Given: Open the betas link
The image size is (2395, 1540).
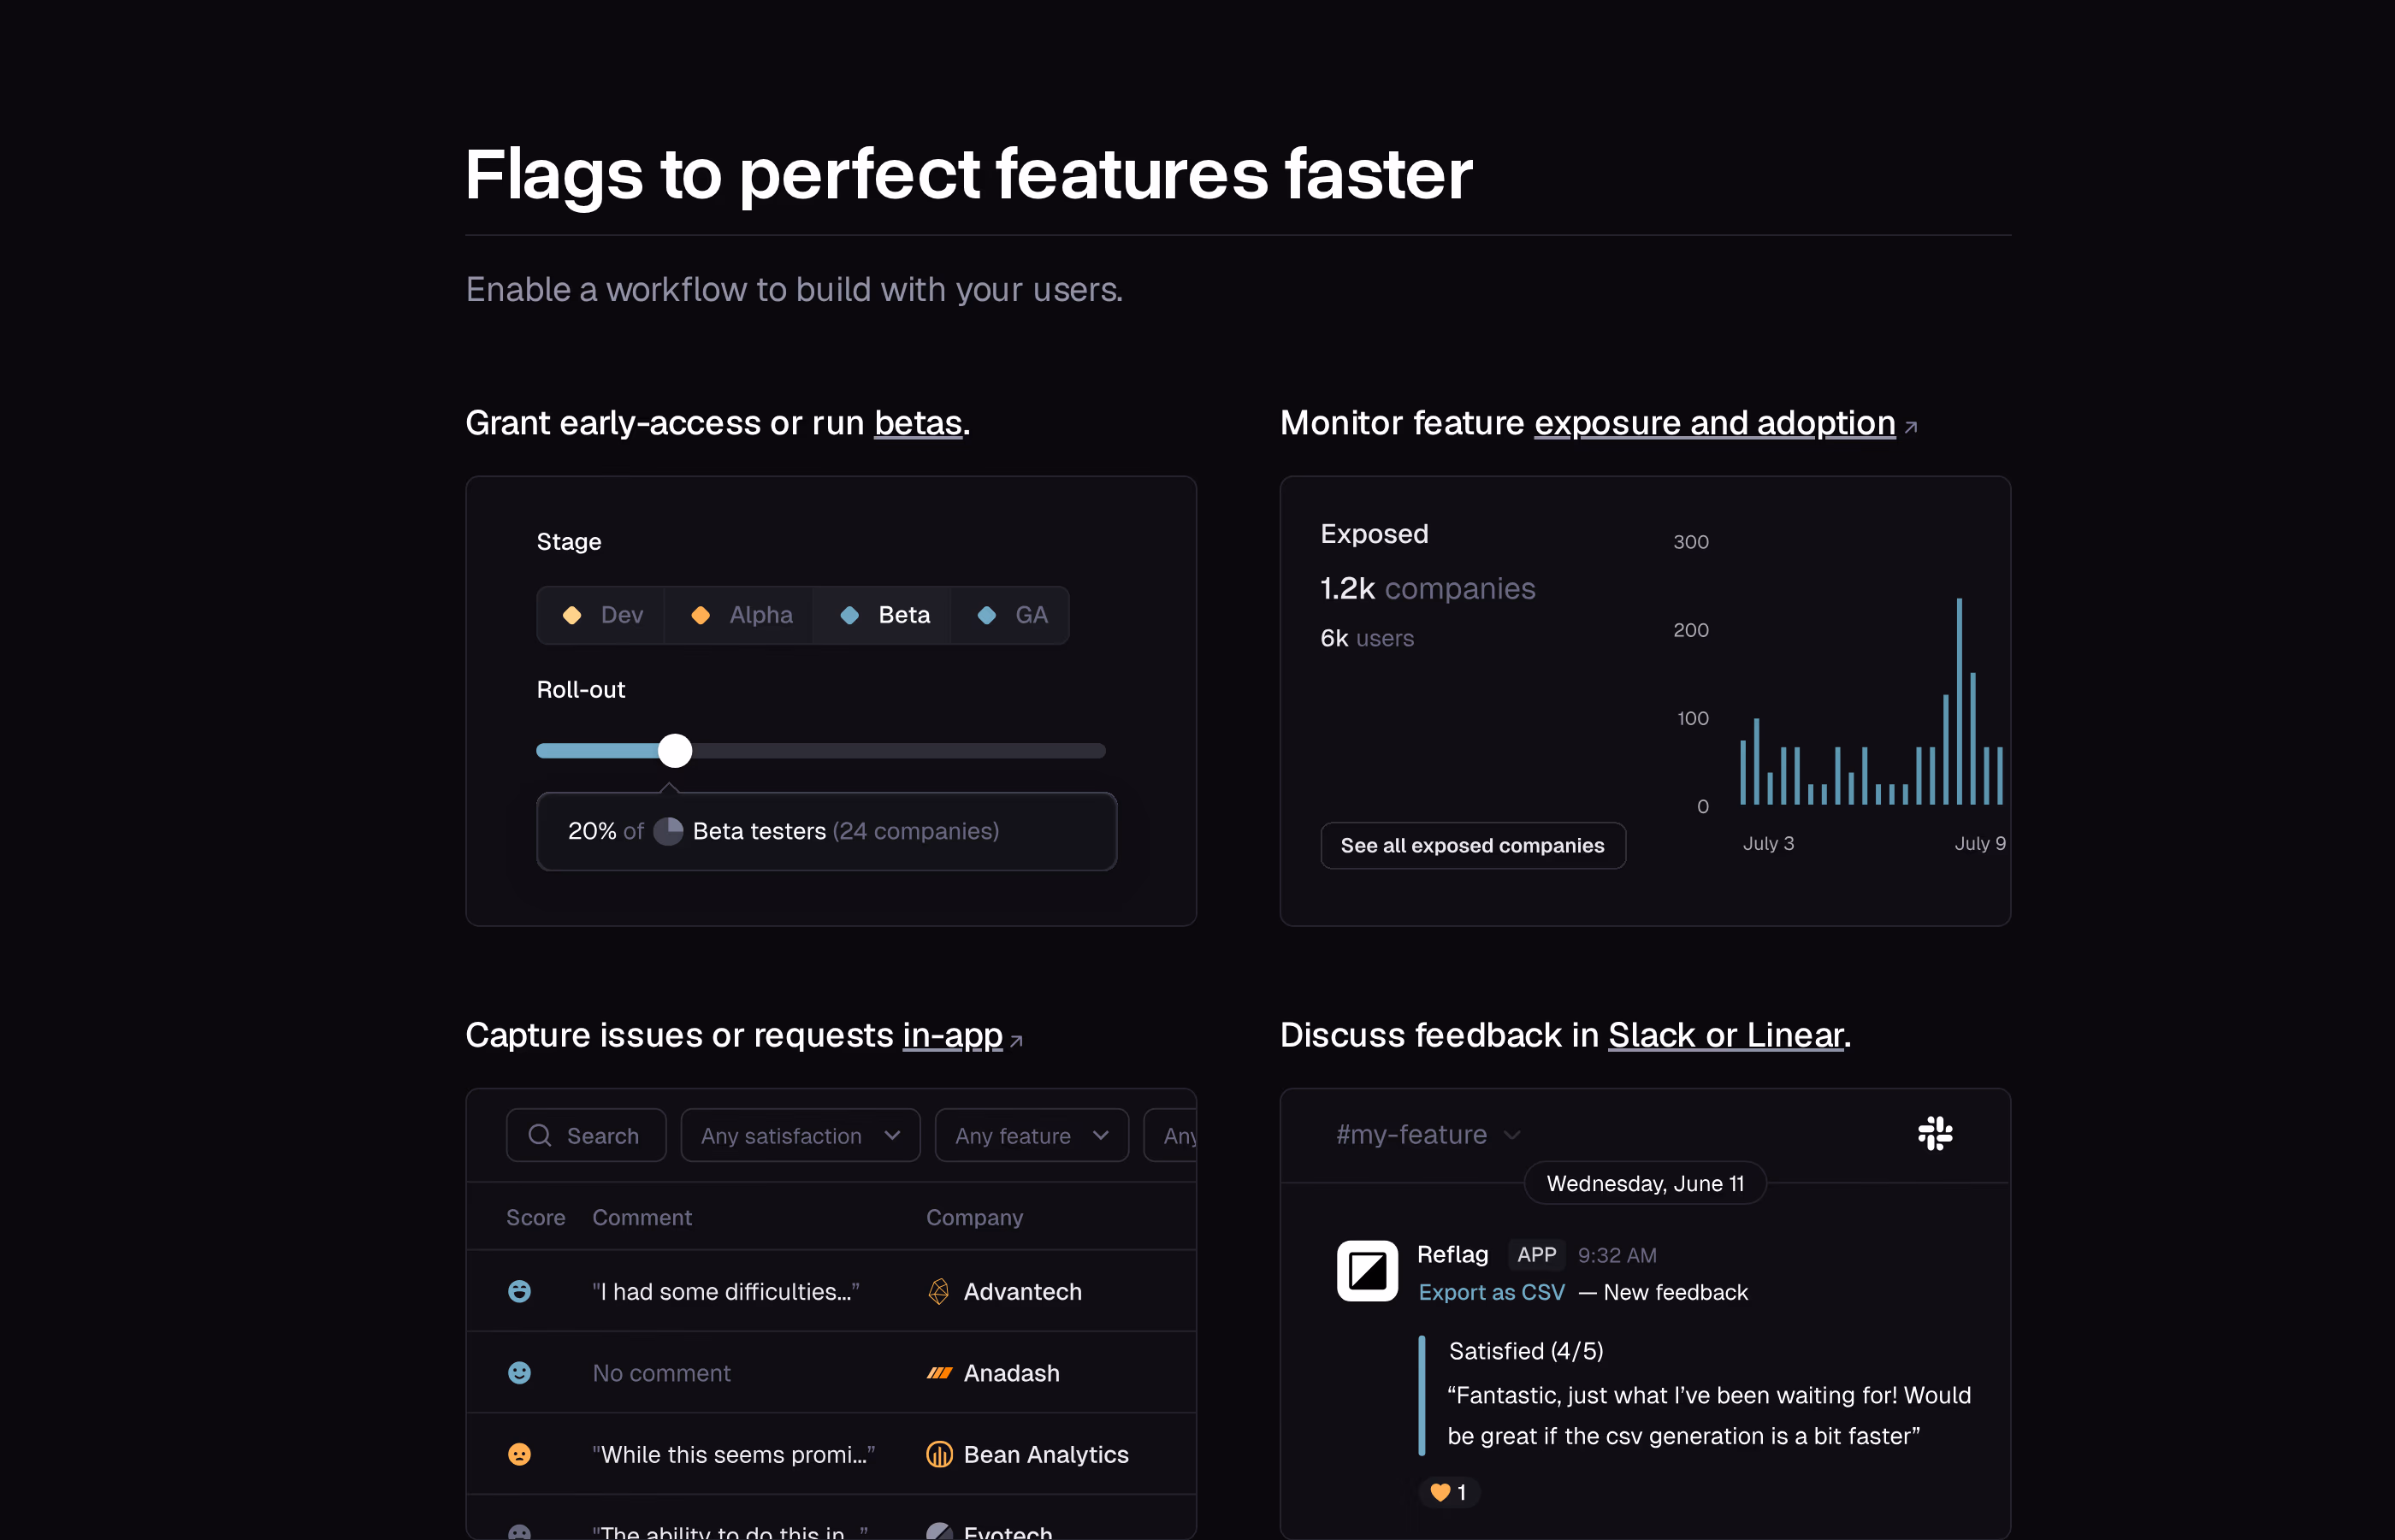Looking at the screenshot, I should pyautogui.click(x=918, y=423).
